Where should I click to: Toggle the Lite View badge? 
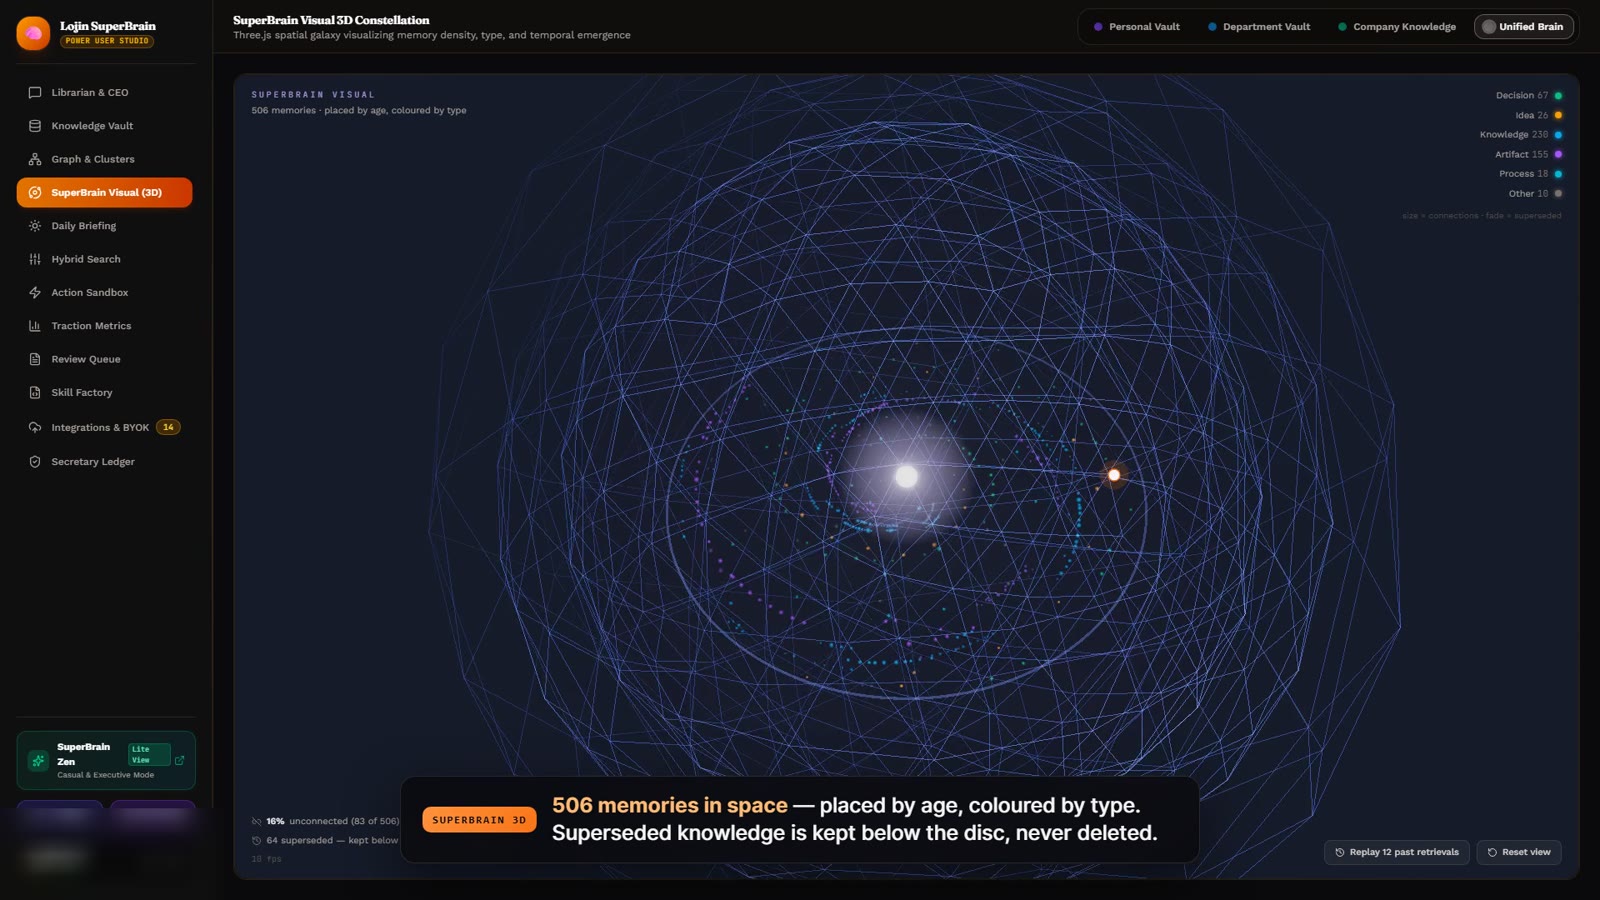point(148,754)
